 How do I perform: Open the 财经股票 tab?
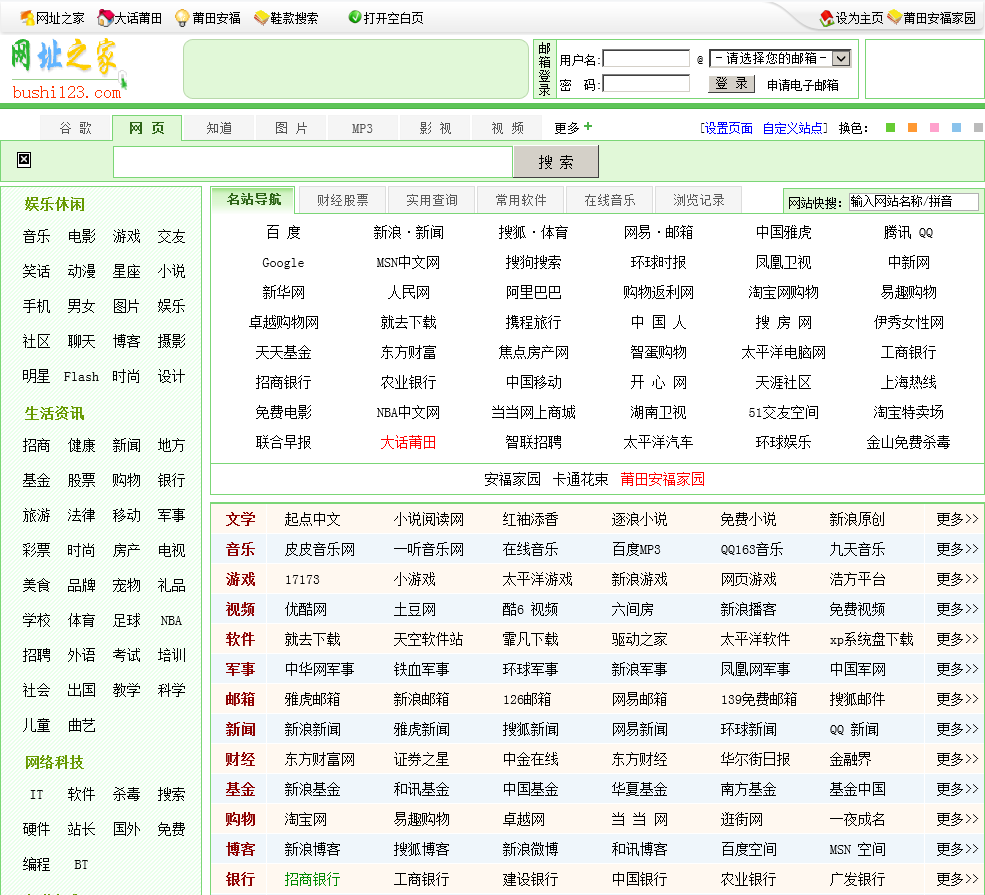[343, 200]
